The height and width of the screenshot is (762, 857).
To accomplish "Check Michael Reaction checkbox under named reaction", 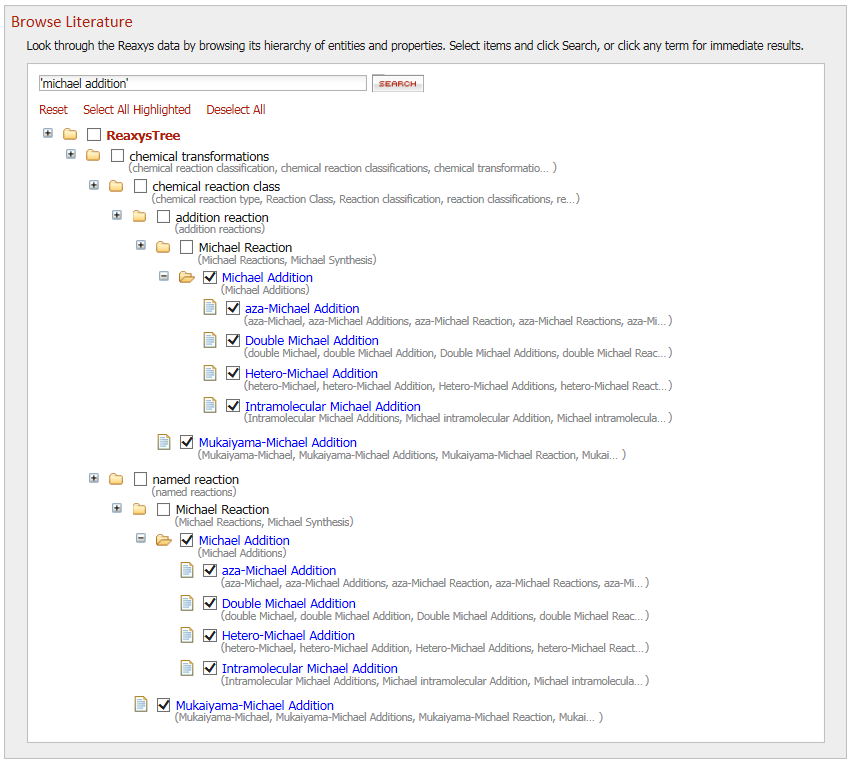I will pyautogui.click(x=163, y=509).
